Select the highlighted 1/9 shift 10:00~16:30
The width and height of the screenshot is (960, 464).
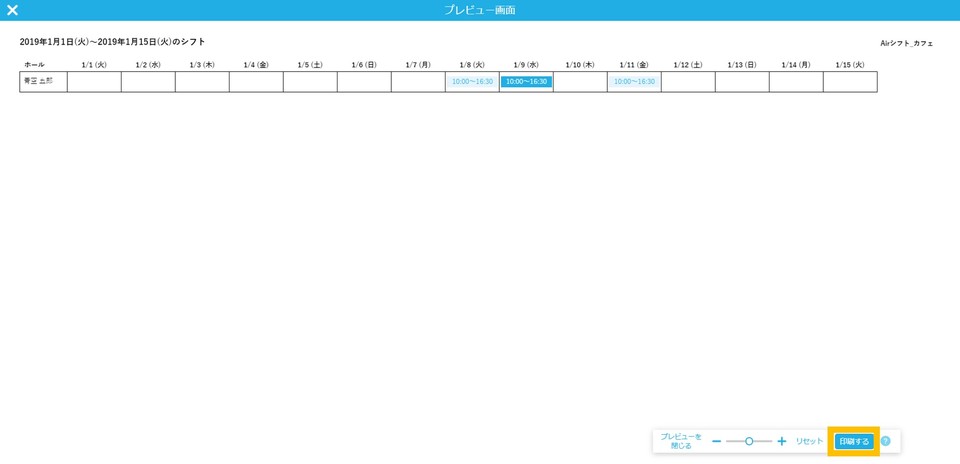(526, 82)
